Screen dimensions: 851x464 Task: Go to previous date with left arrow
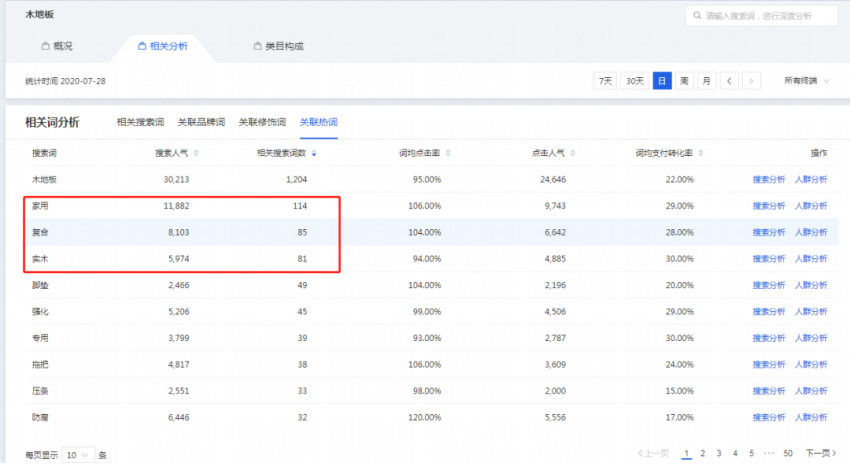pos(729,81)
